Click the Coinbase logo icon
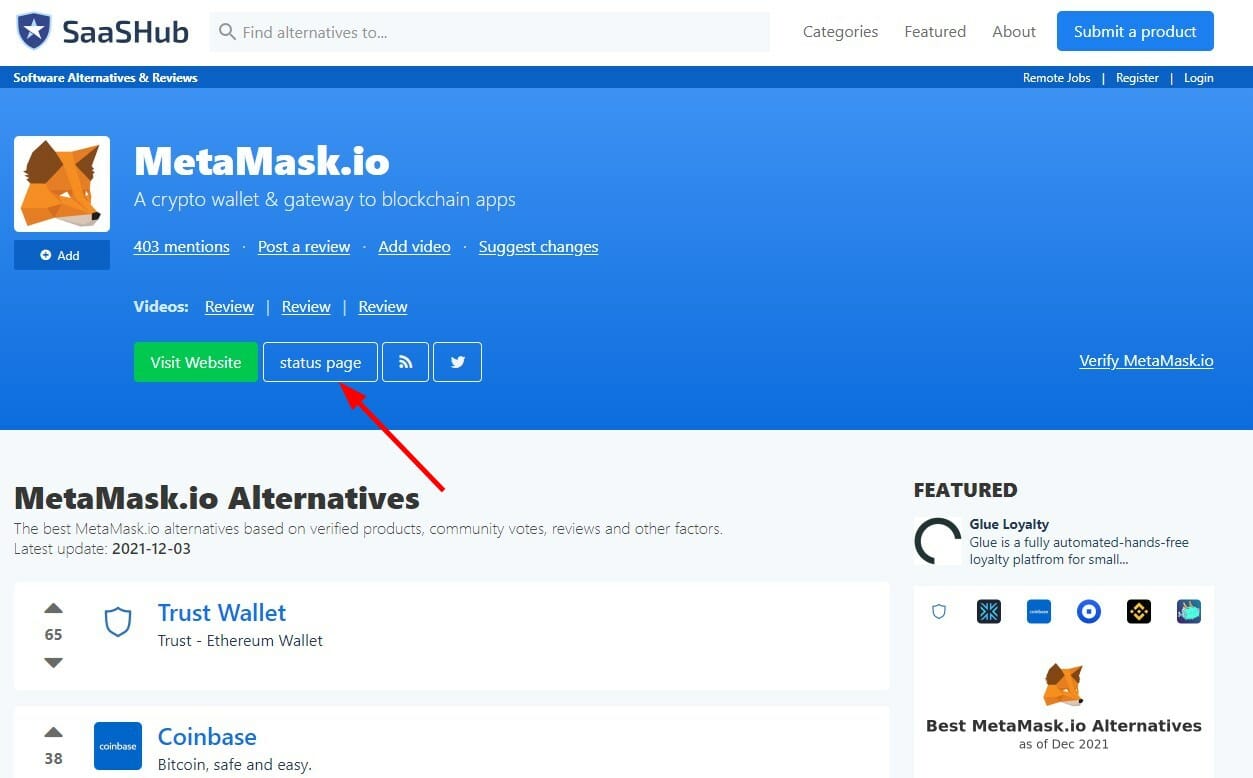The width and height of the screenshot is (1253, 778). [x=118, y=746]
